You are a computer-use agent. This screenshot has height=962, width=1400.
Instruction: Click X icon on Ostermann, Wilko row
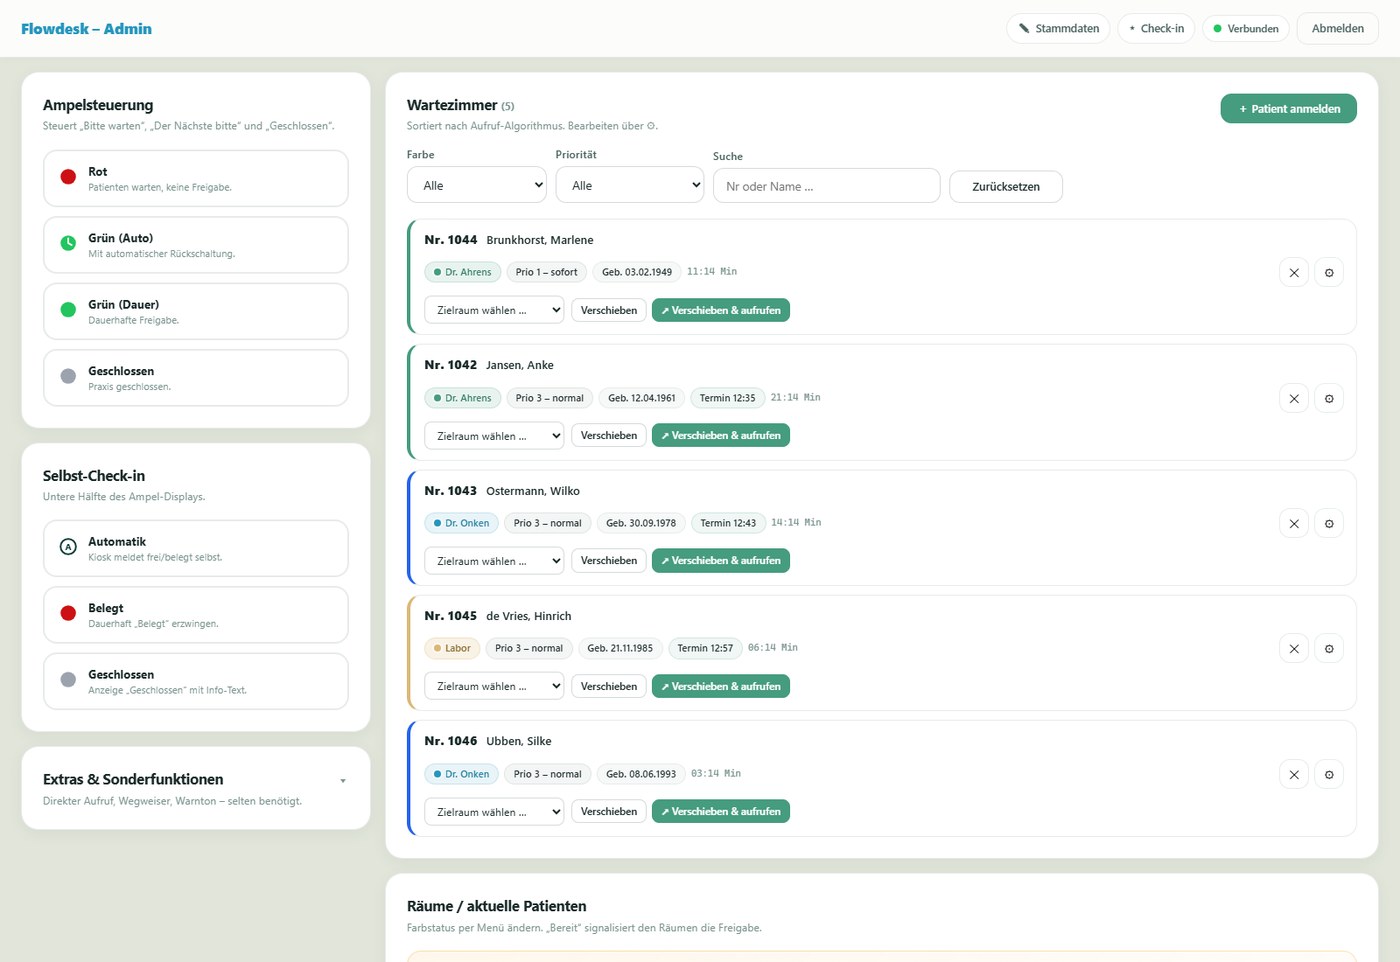1294,524
